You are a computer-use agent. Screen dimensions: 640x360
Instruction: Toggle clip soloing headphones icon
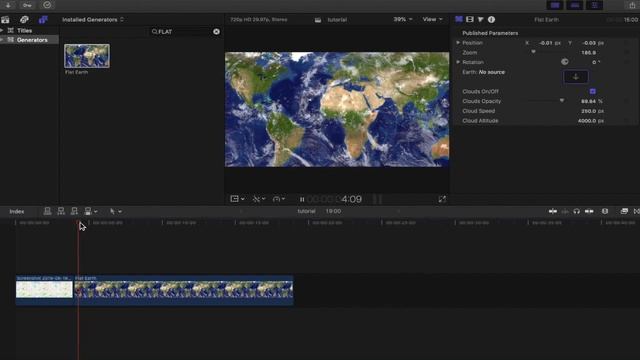576,211
